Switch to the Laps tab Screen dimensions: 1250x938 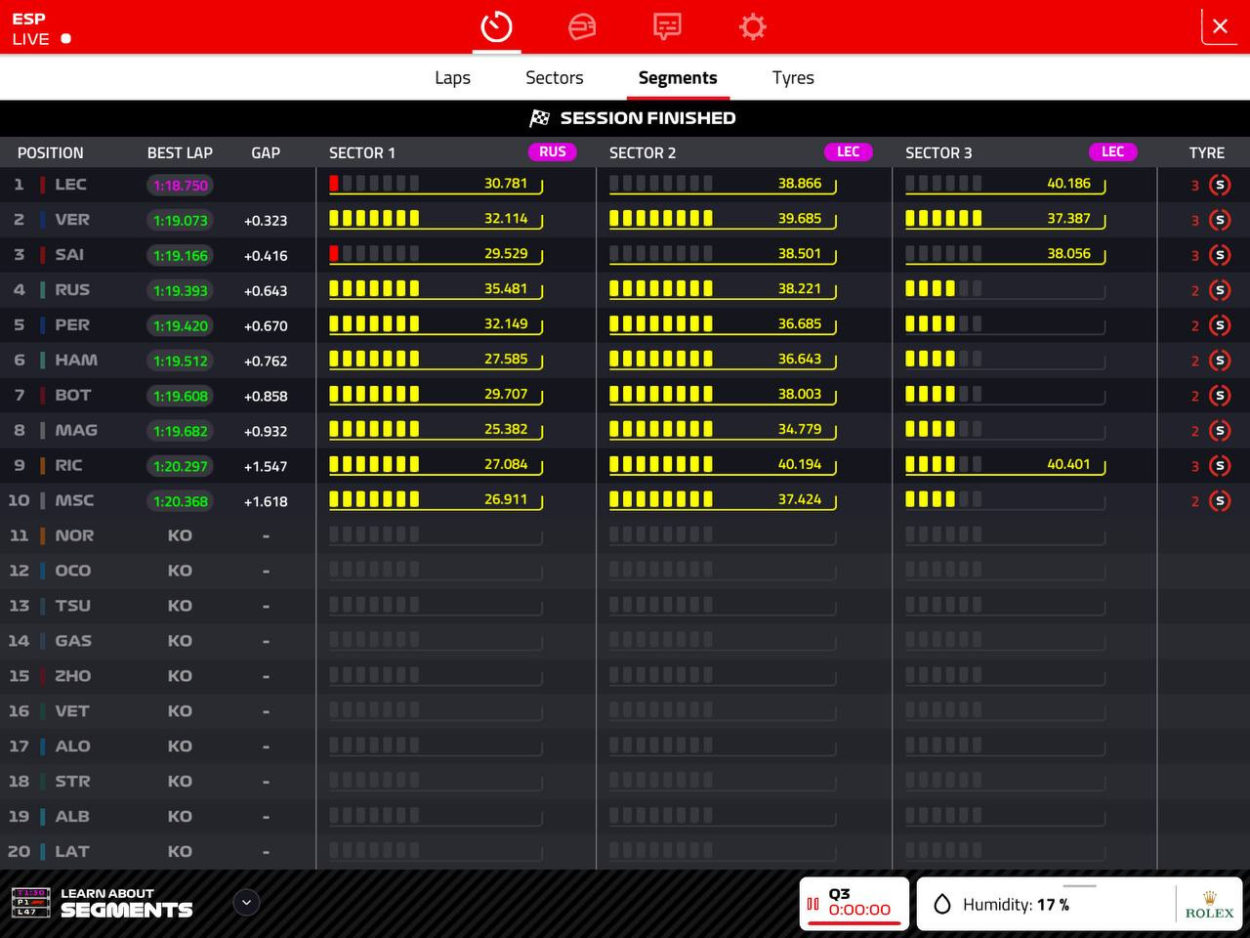(453, 78)
